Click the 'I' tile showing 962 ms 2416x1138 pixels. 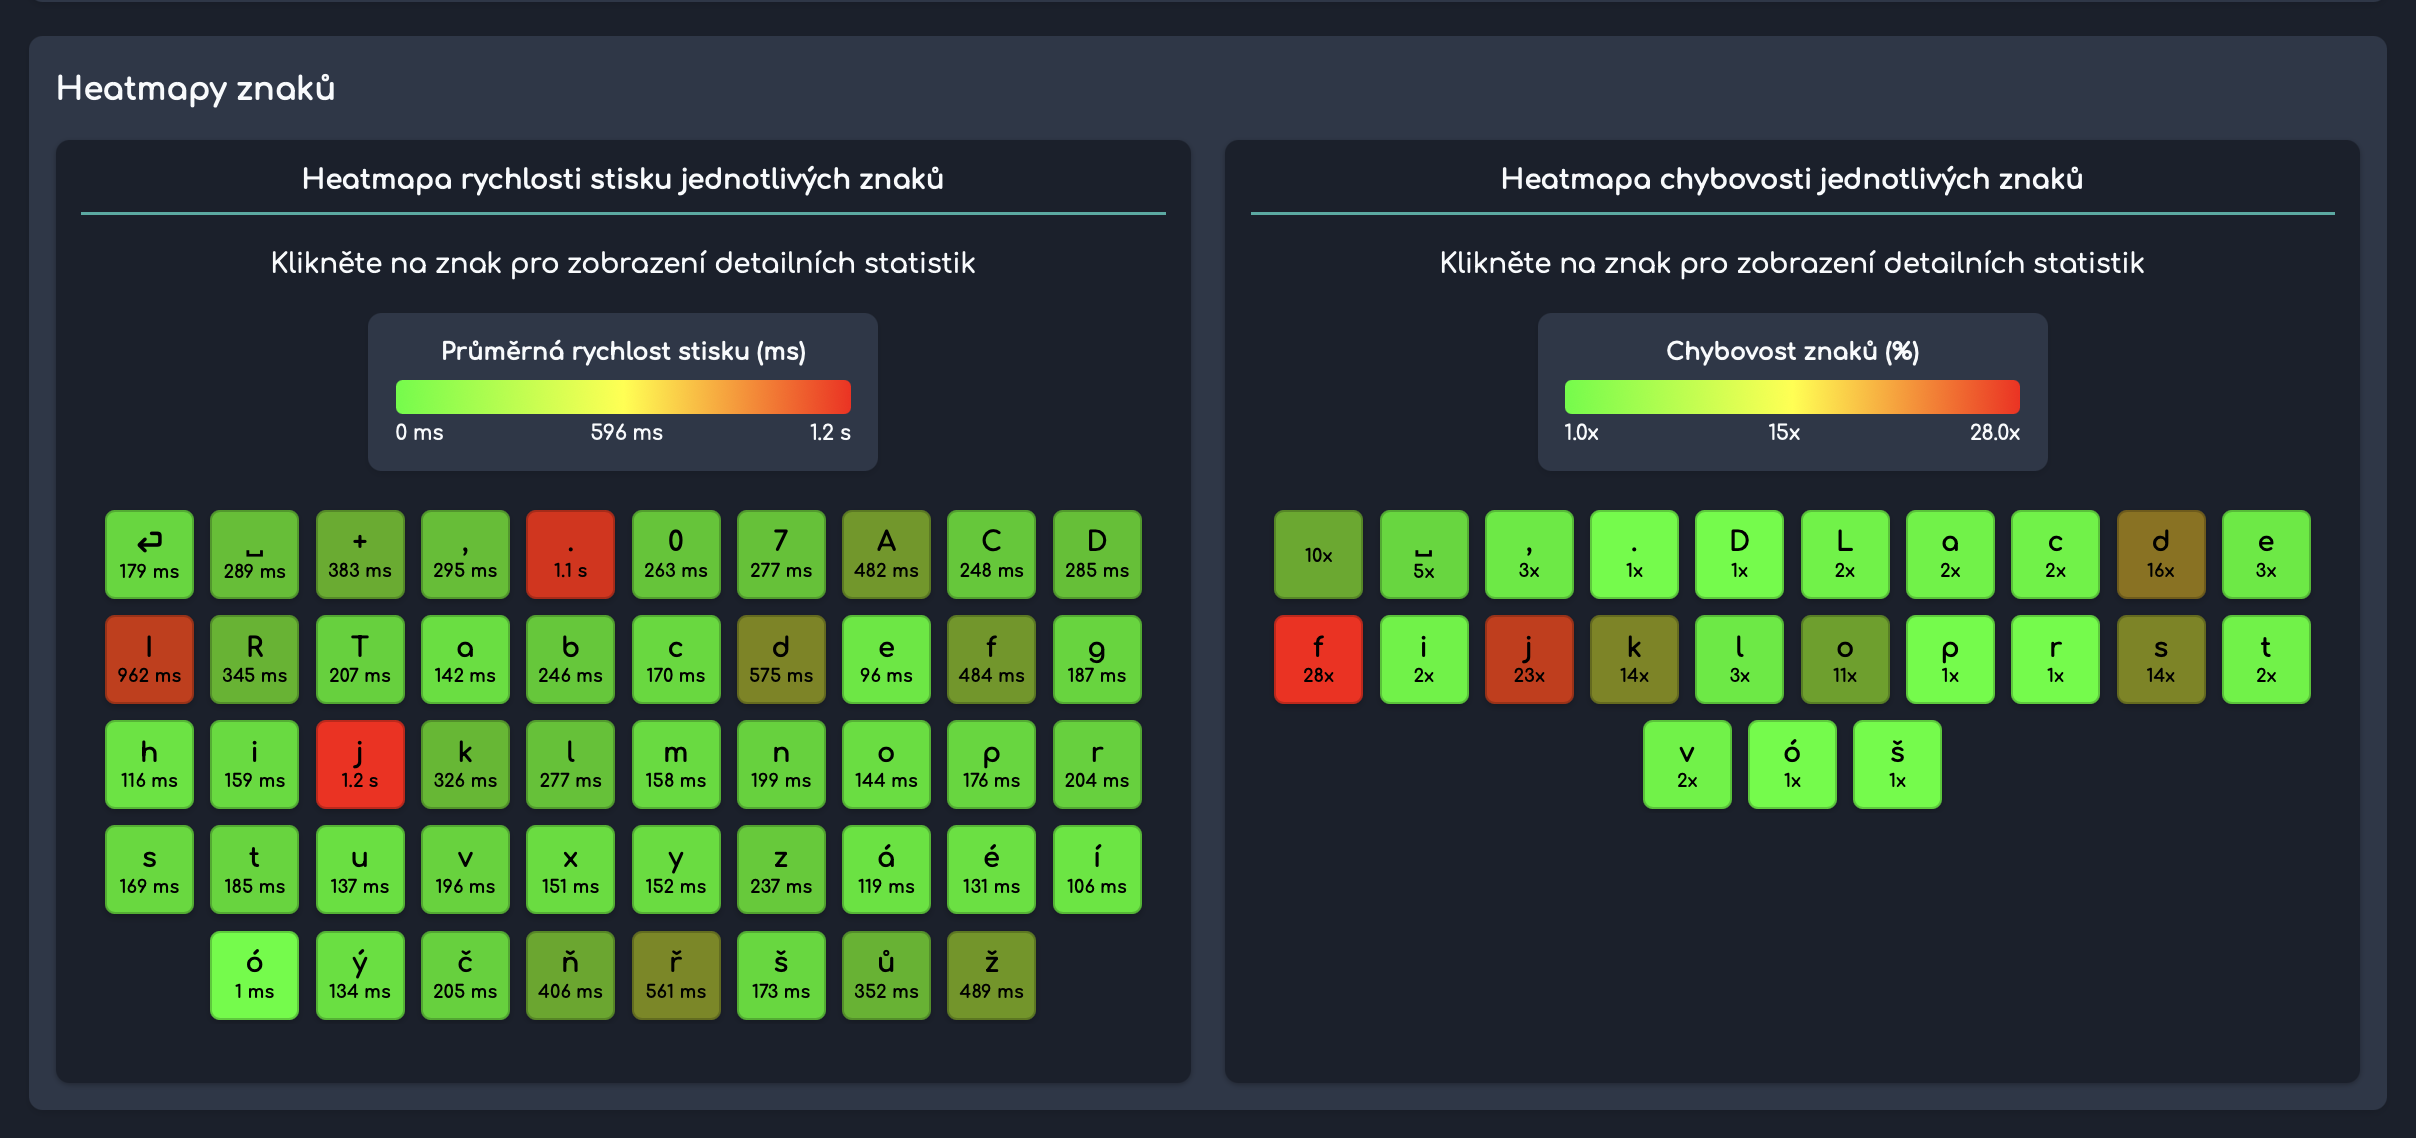[x=149, y=659]
